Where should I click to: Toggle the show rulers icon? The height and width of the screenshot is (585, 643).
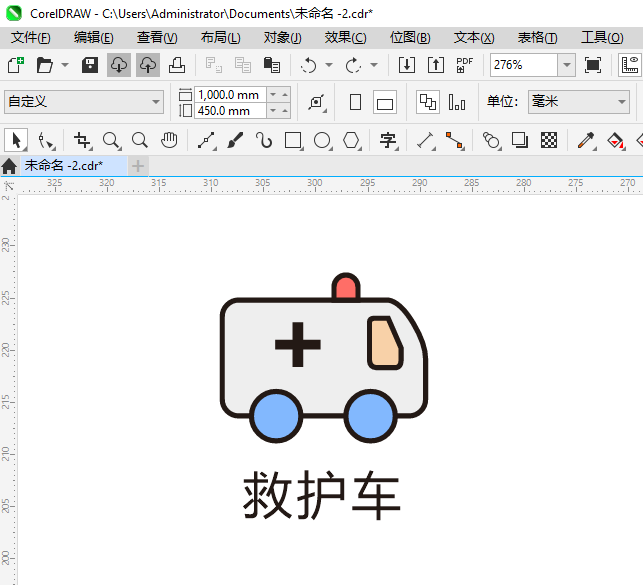click(630, 65)
